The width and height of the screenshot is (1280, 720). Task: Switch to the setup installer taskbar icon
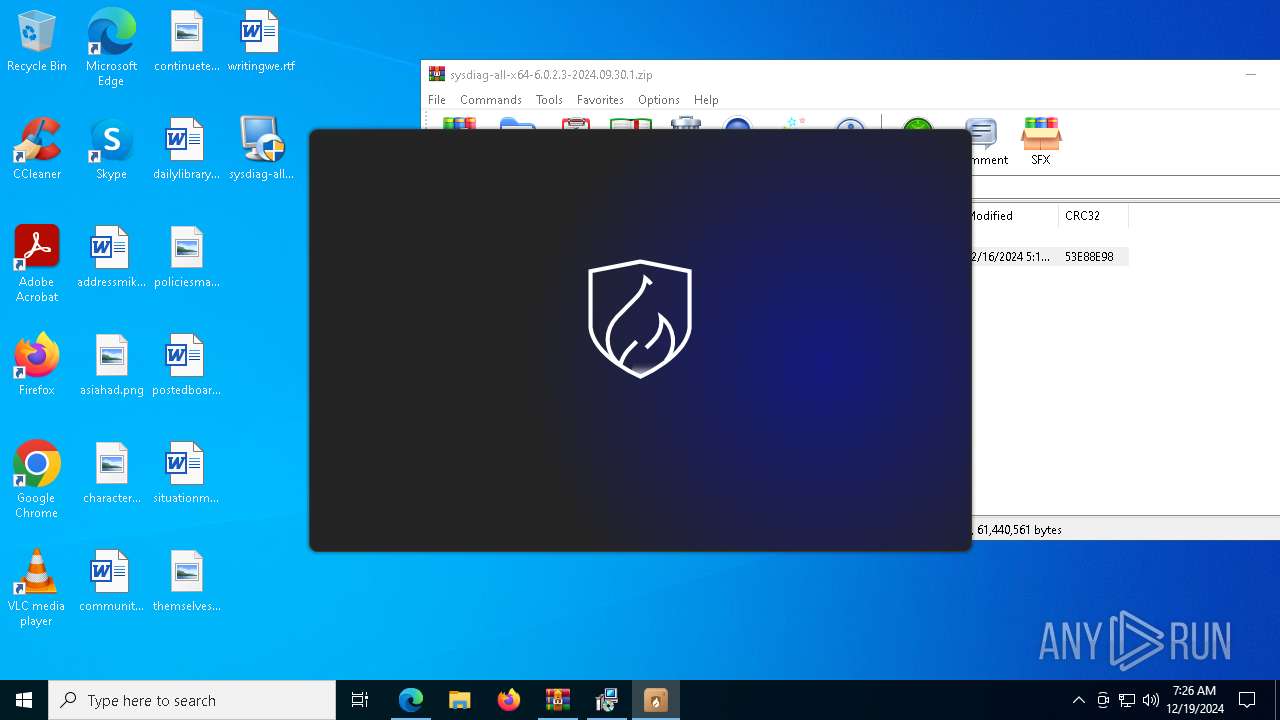607,700
